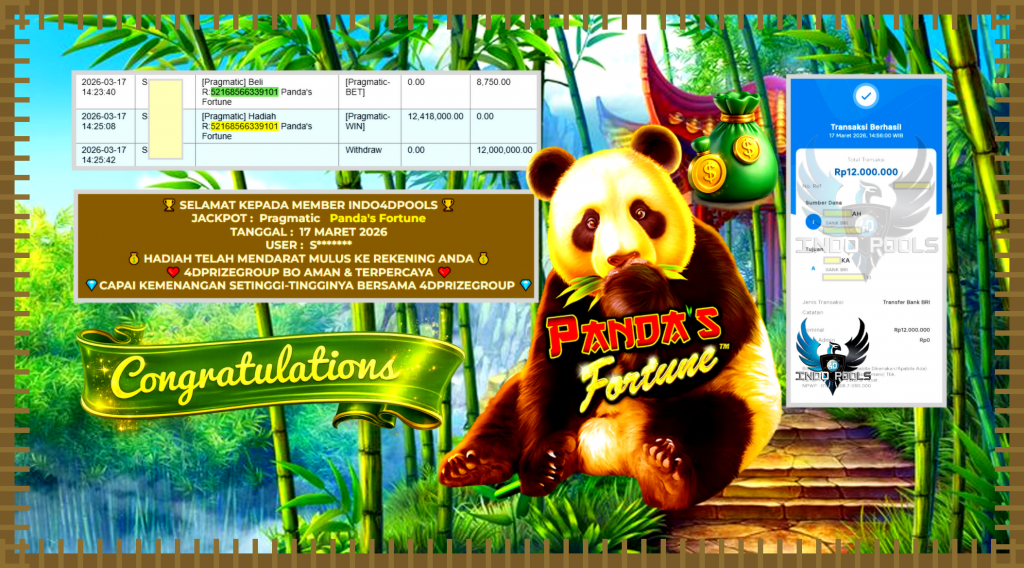The height and width of the screenshot is (568, 1024).
Task: Click the round source account avatar icon
Action: [x=813, y=222]
